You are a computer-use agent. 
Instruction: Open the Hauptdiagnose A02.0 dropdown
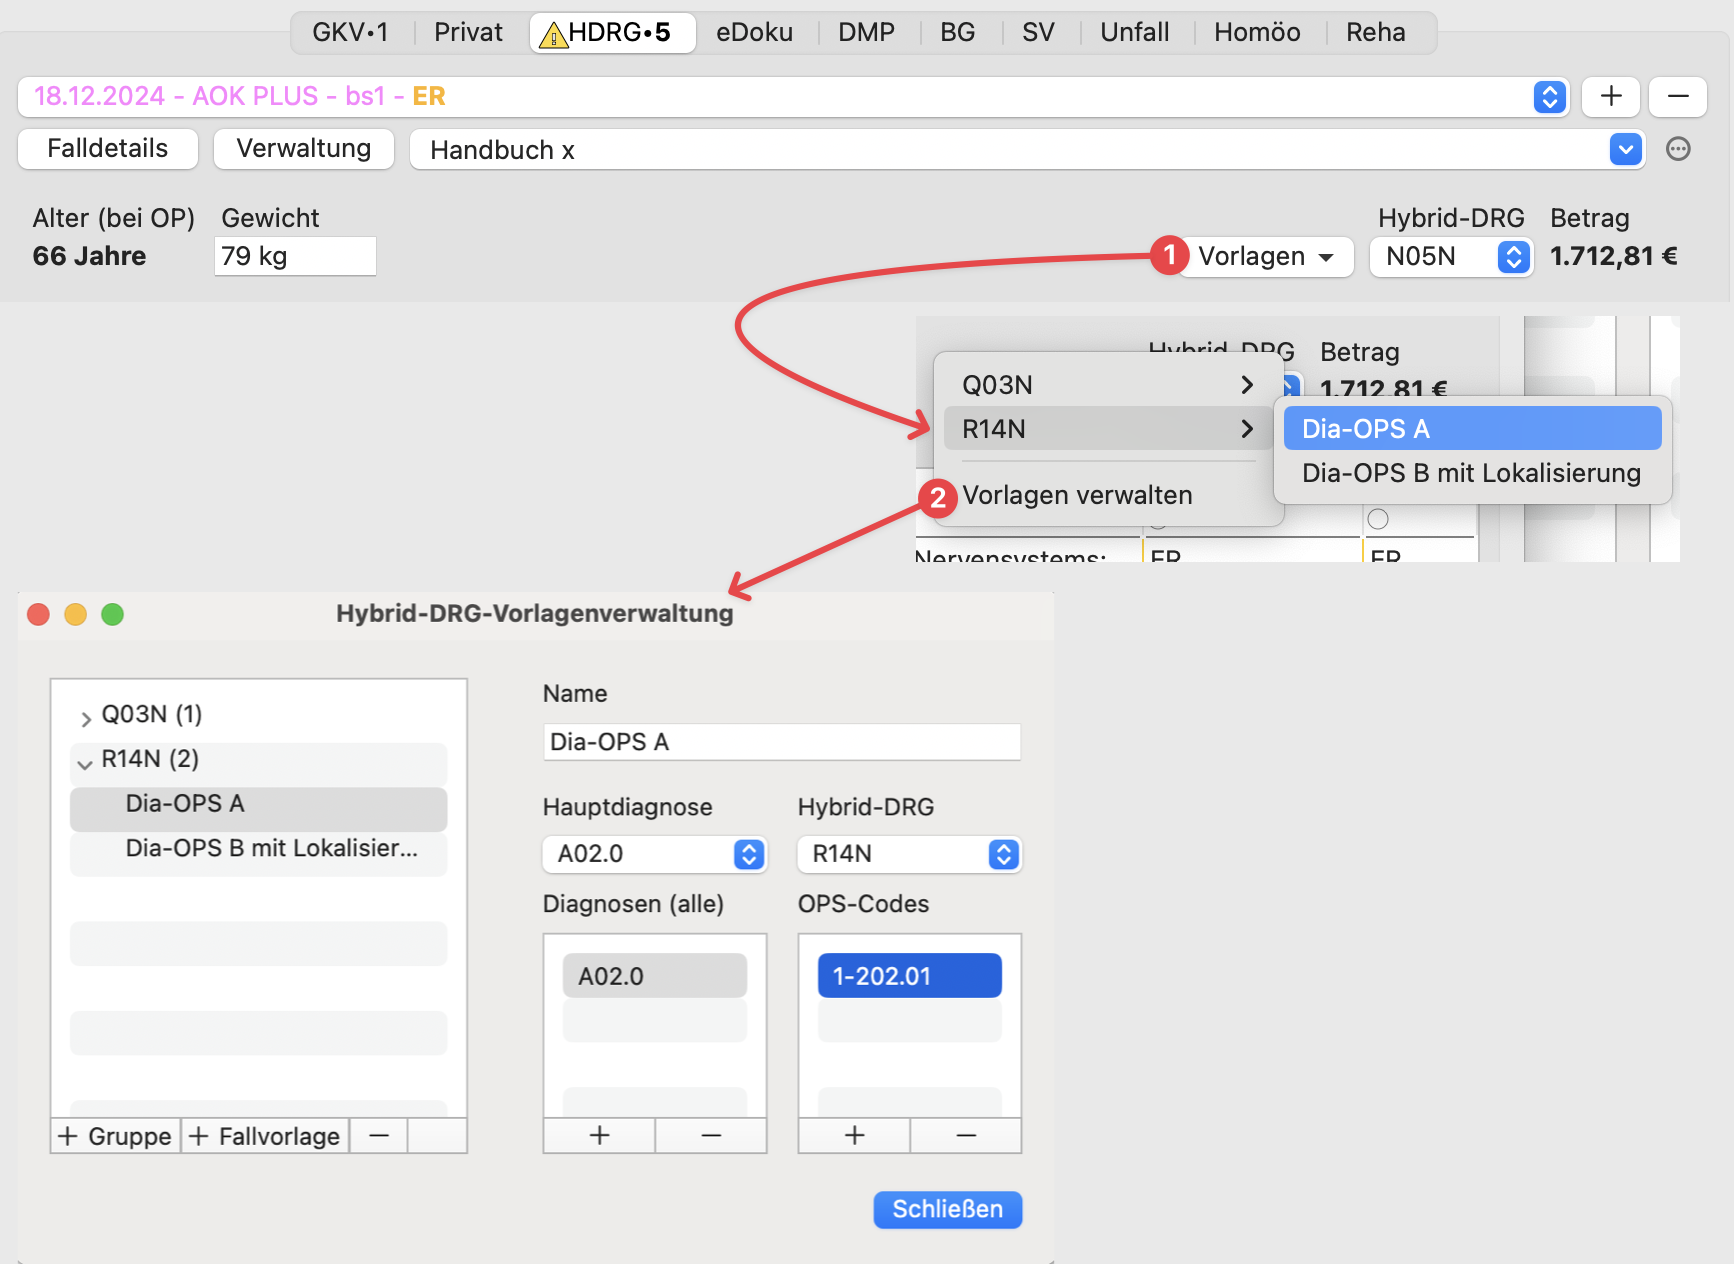pos(655,854)
